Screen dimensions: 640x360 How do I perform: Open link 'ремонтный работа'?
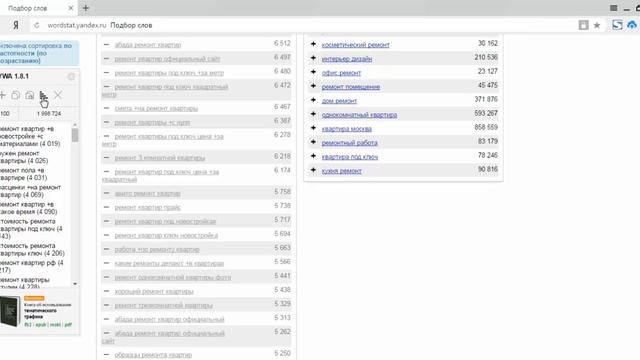[349, 143]
